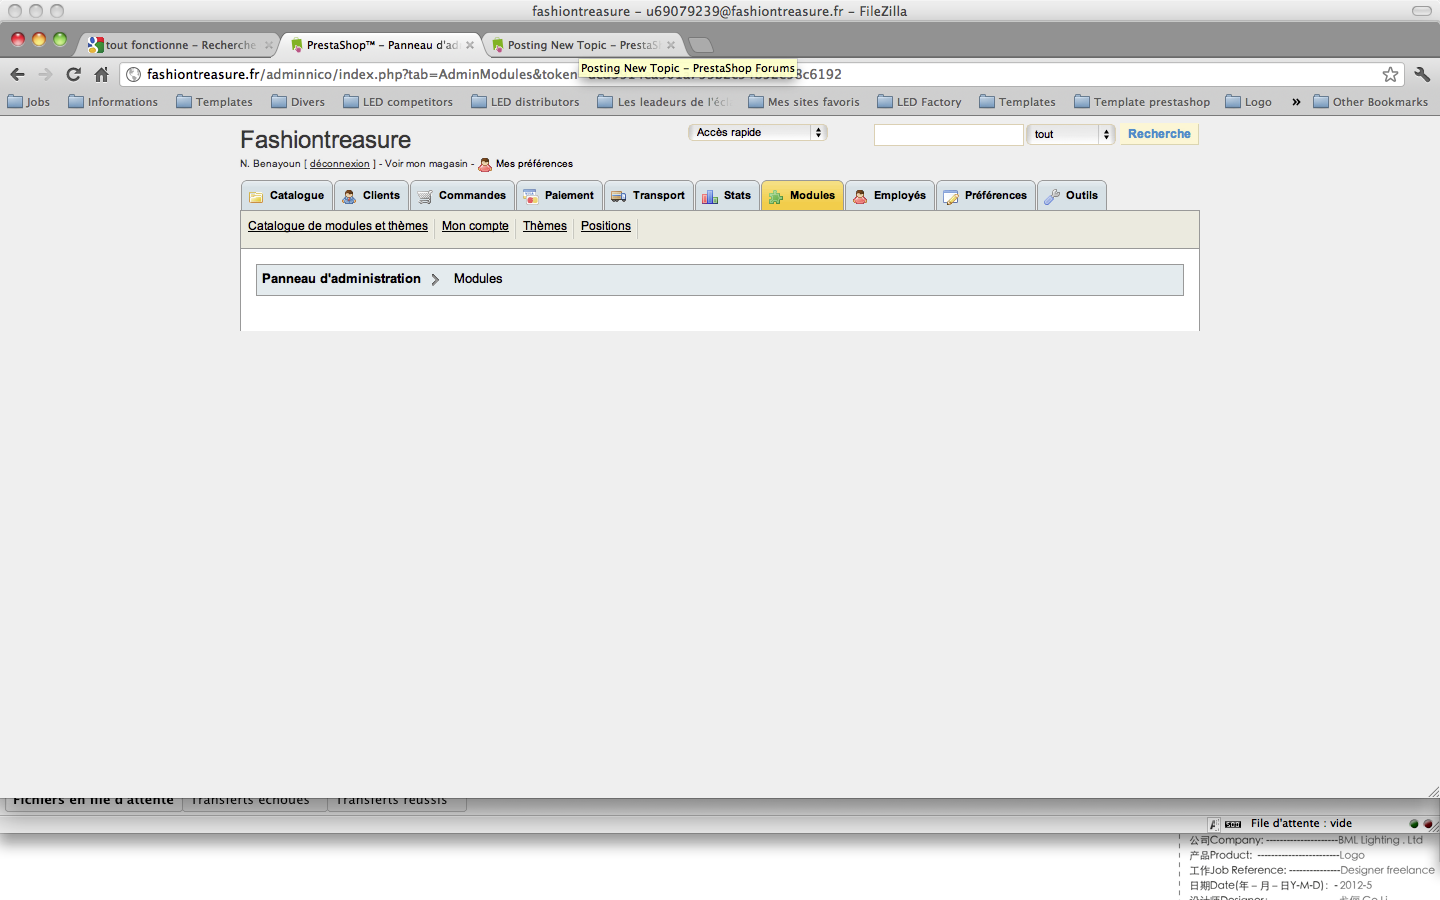Open the Préférences admin tab
This screenshot has width=1440, height=900.
click(x=986, y=196)
